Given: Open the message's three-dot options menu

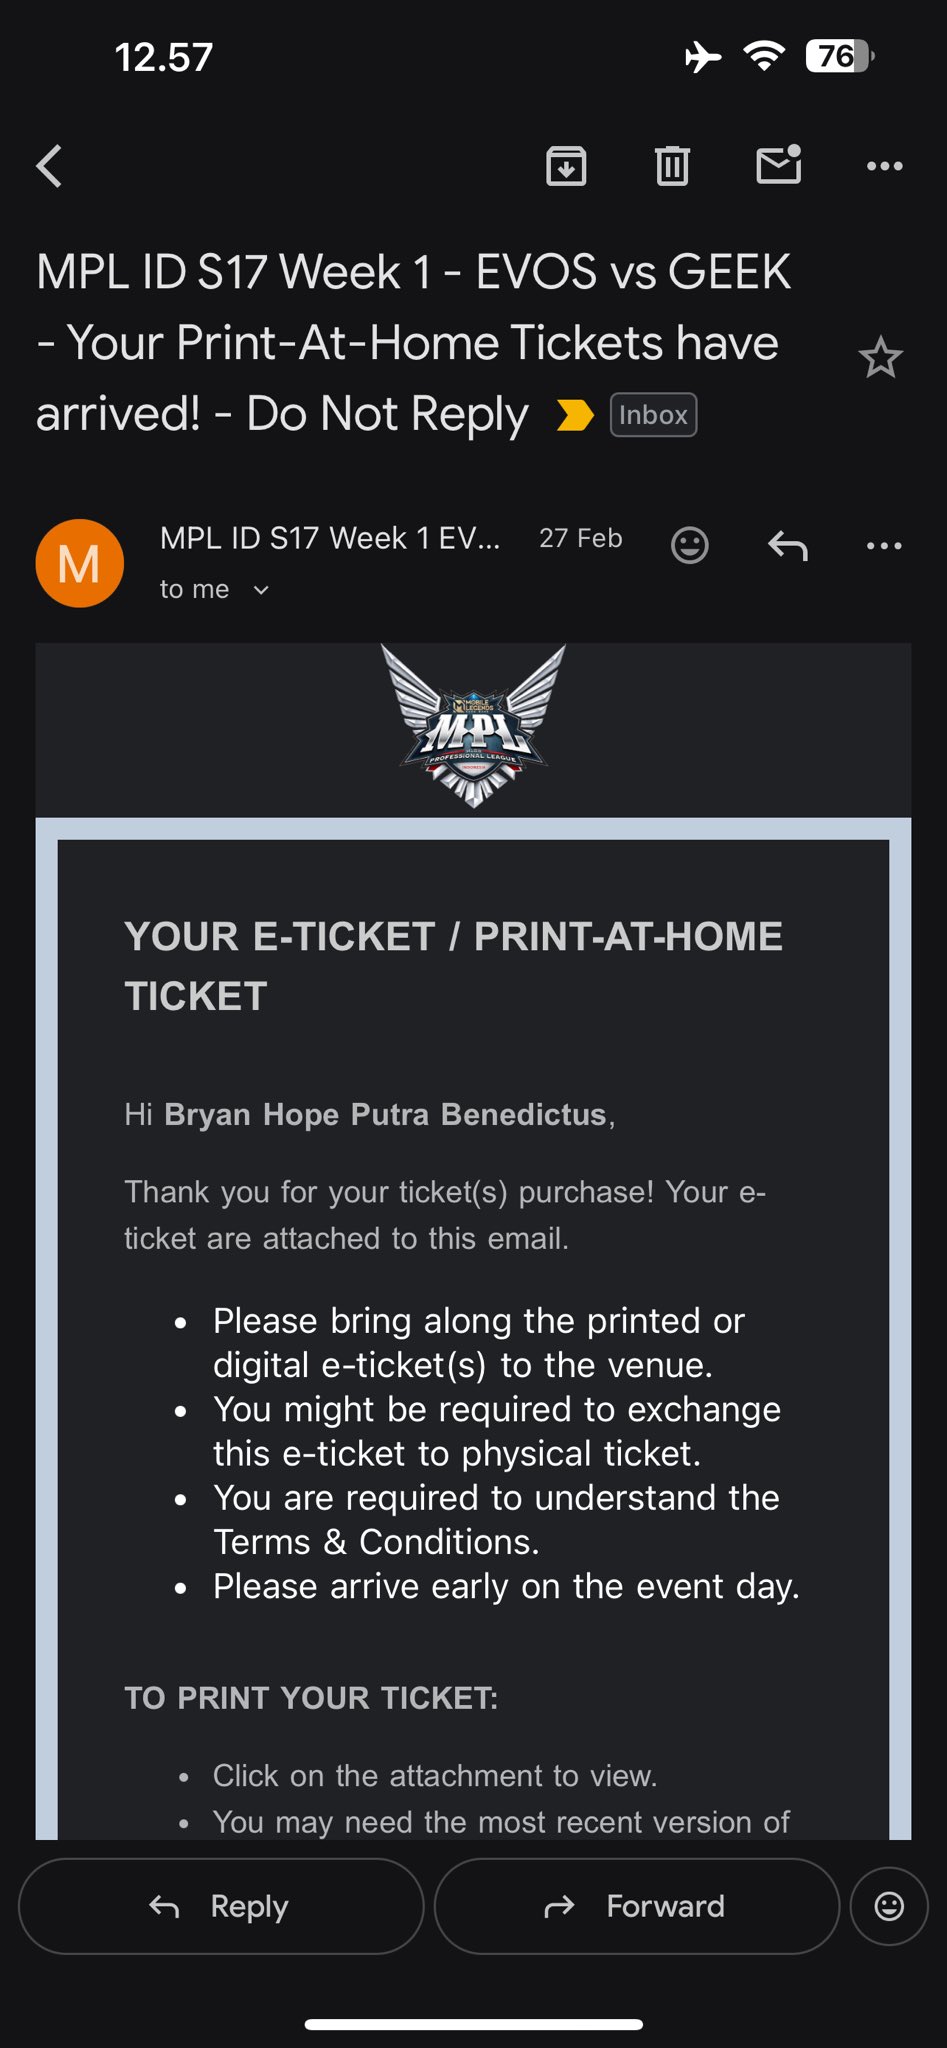Looking at the screenshot, I should (x=884, y=546).
